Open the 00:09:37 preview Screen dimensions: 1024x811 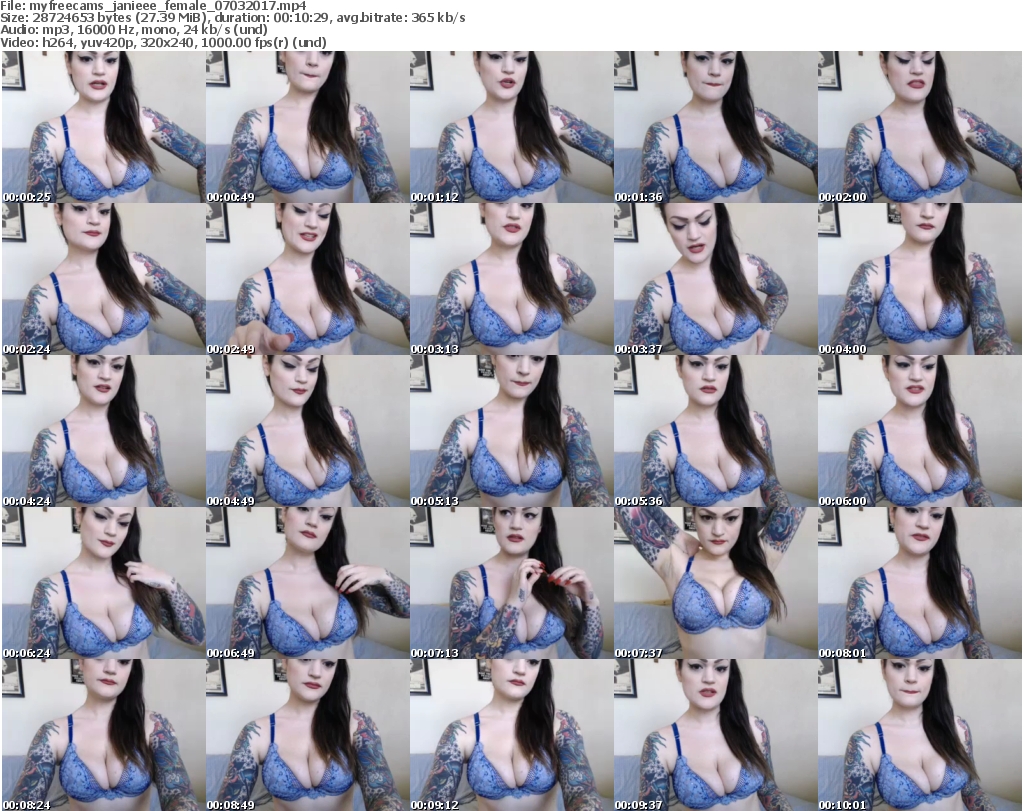coord(716,735)
